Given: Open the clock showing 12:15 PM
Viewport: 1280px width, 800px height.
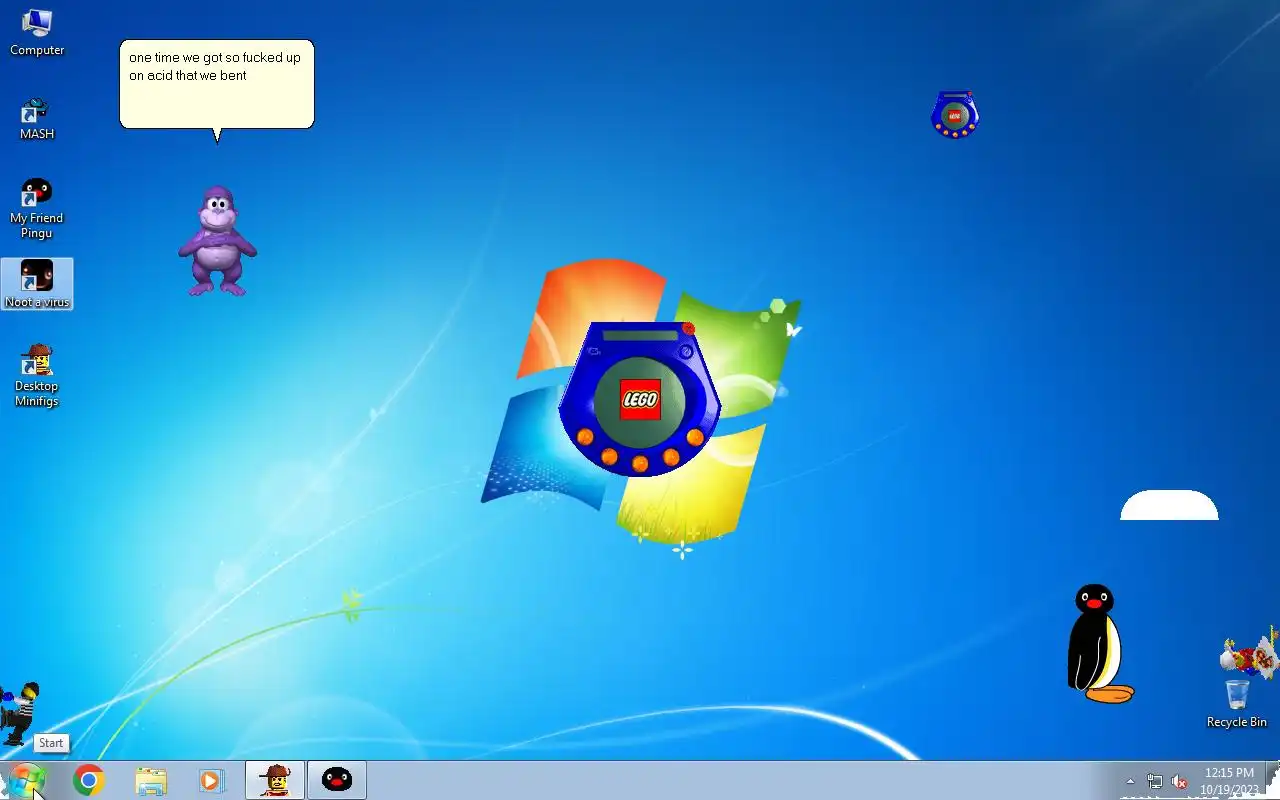Looking at the screenshot, I should [x=1229, y=780].
